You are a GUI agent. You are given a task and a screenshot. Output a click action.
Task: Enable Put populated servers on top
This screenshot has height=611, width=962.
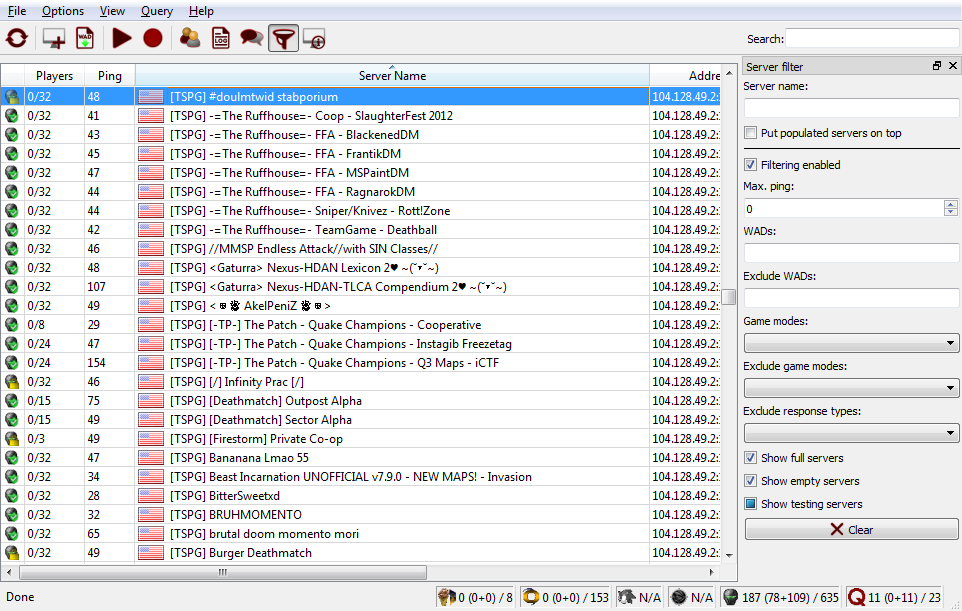click(751, 133)
